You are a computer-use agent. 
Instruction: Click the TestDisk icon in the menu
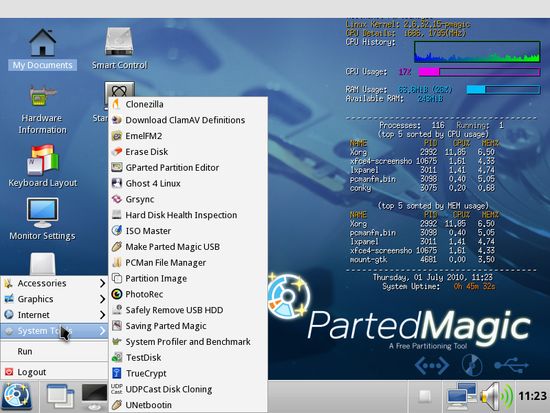tap(116, 357)
